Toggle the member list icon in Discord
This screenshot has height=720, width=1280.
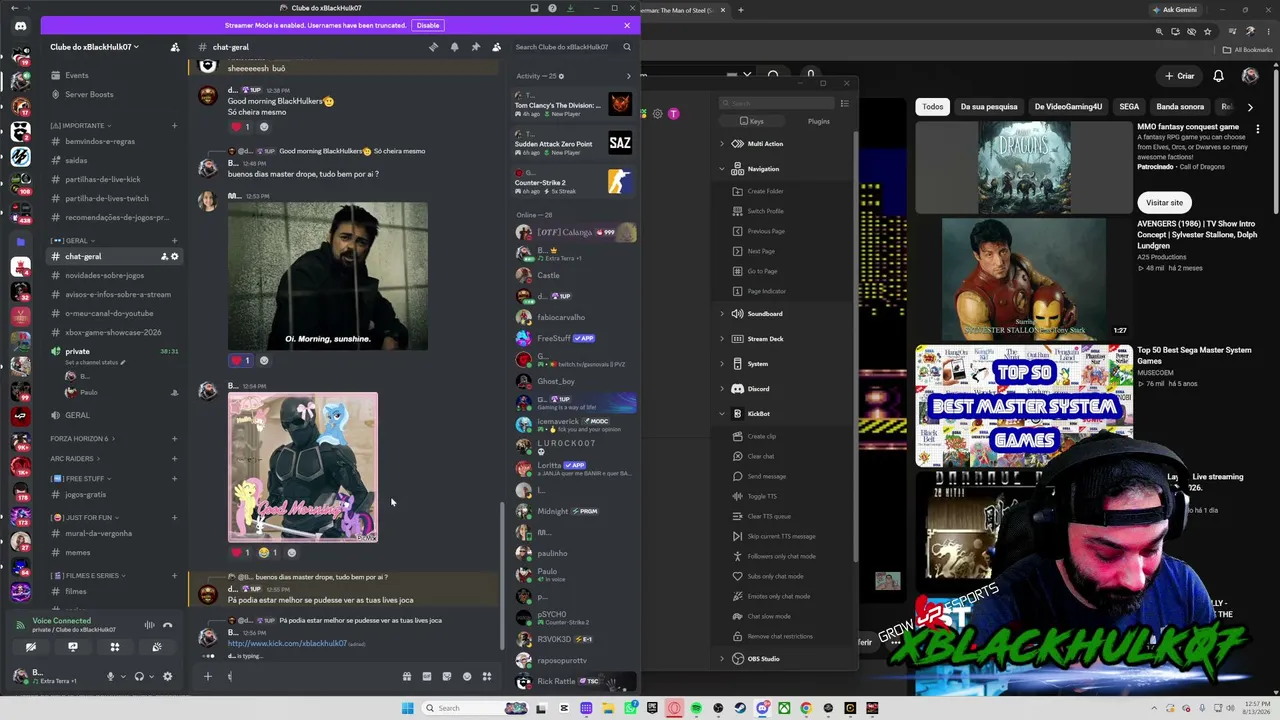pos(496,47)
